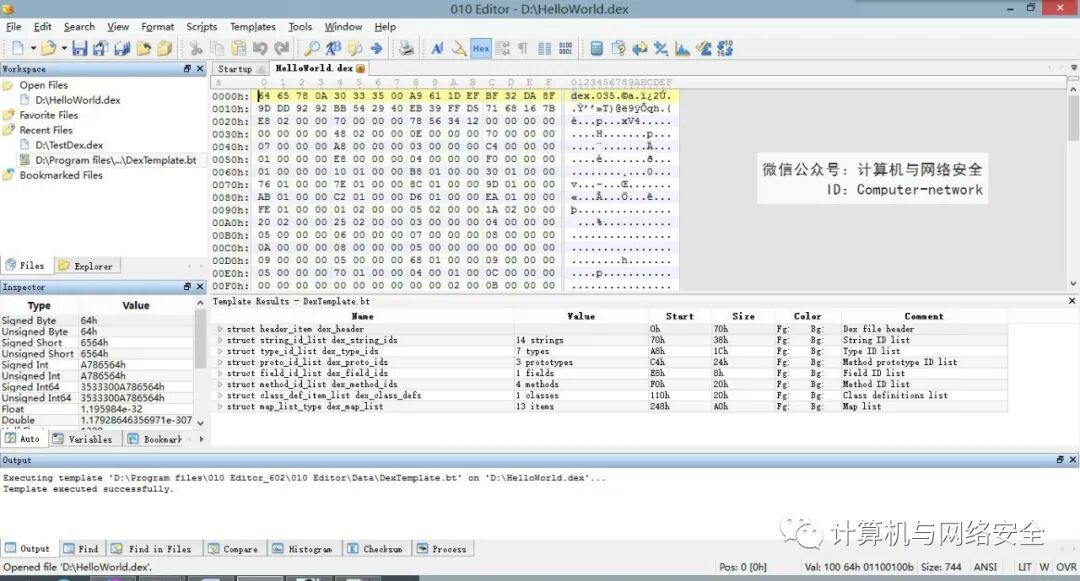Open the Process output tab
The height and width of the screenshot is (581, 1080).
[442, 549]
